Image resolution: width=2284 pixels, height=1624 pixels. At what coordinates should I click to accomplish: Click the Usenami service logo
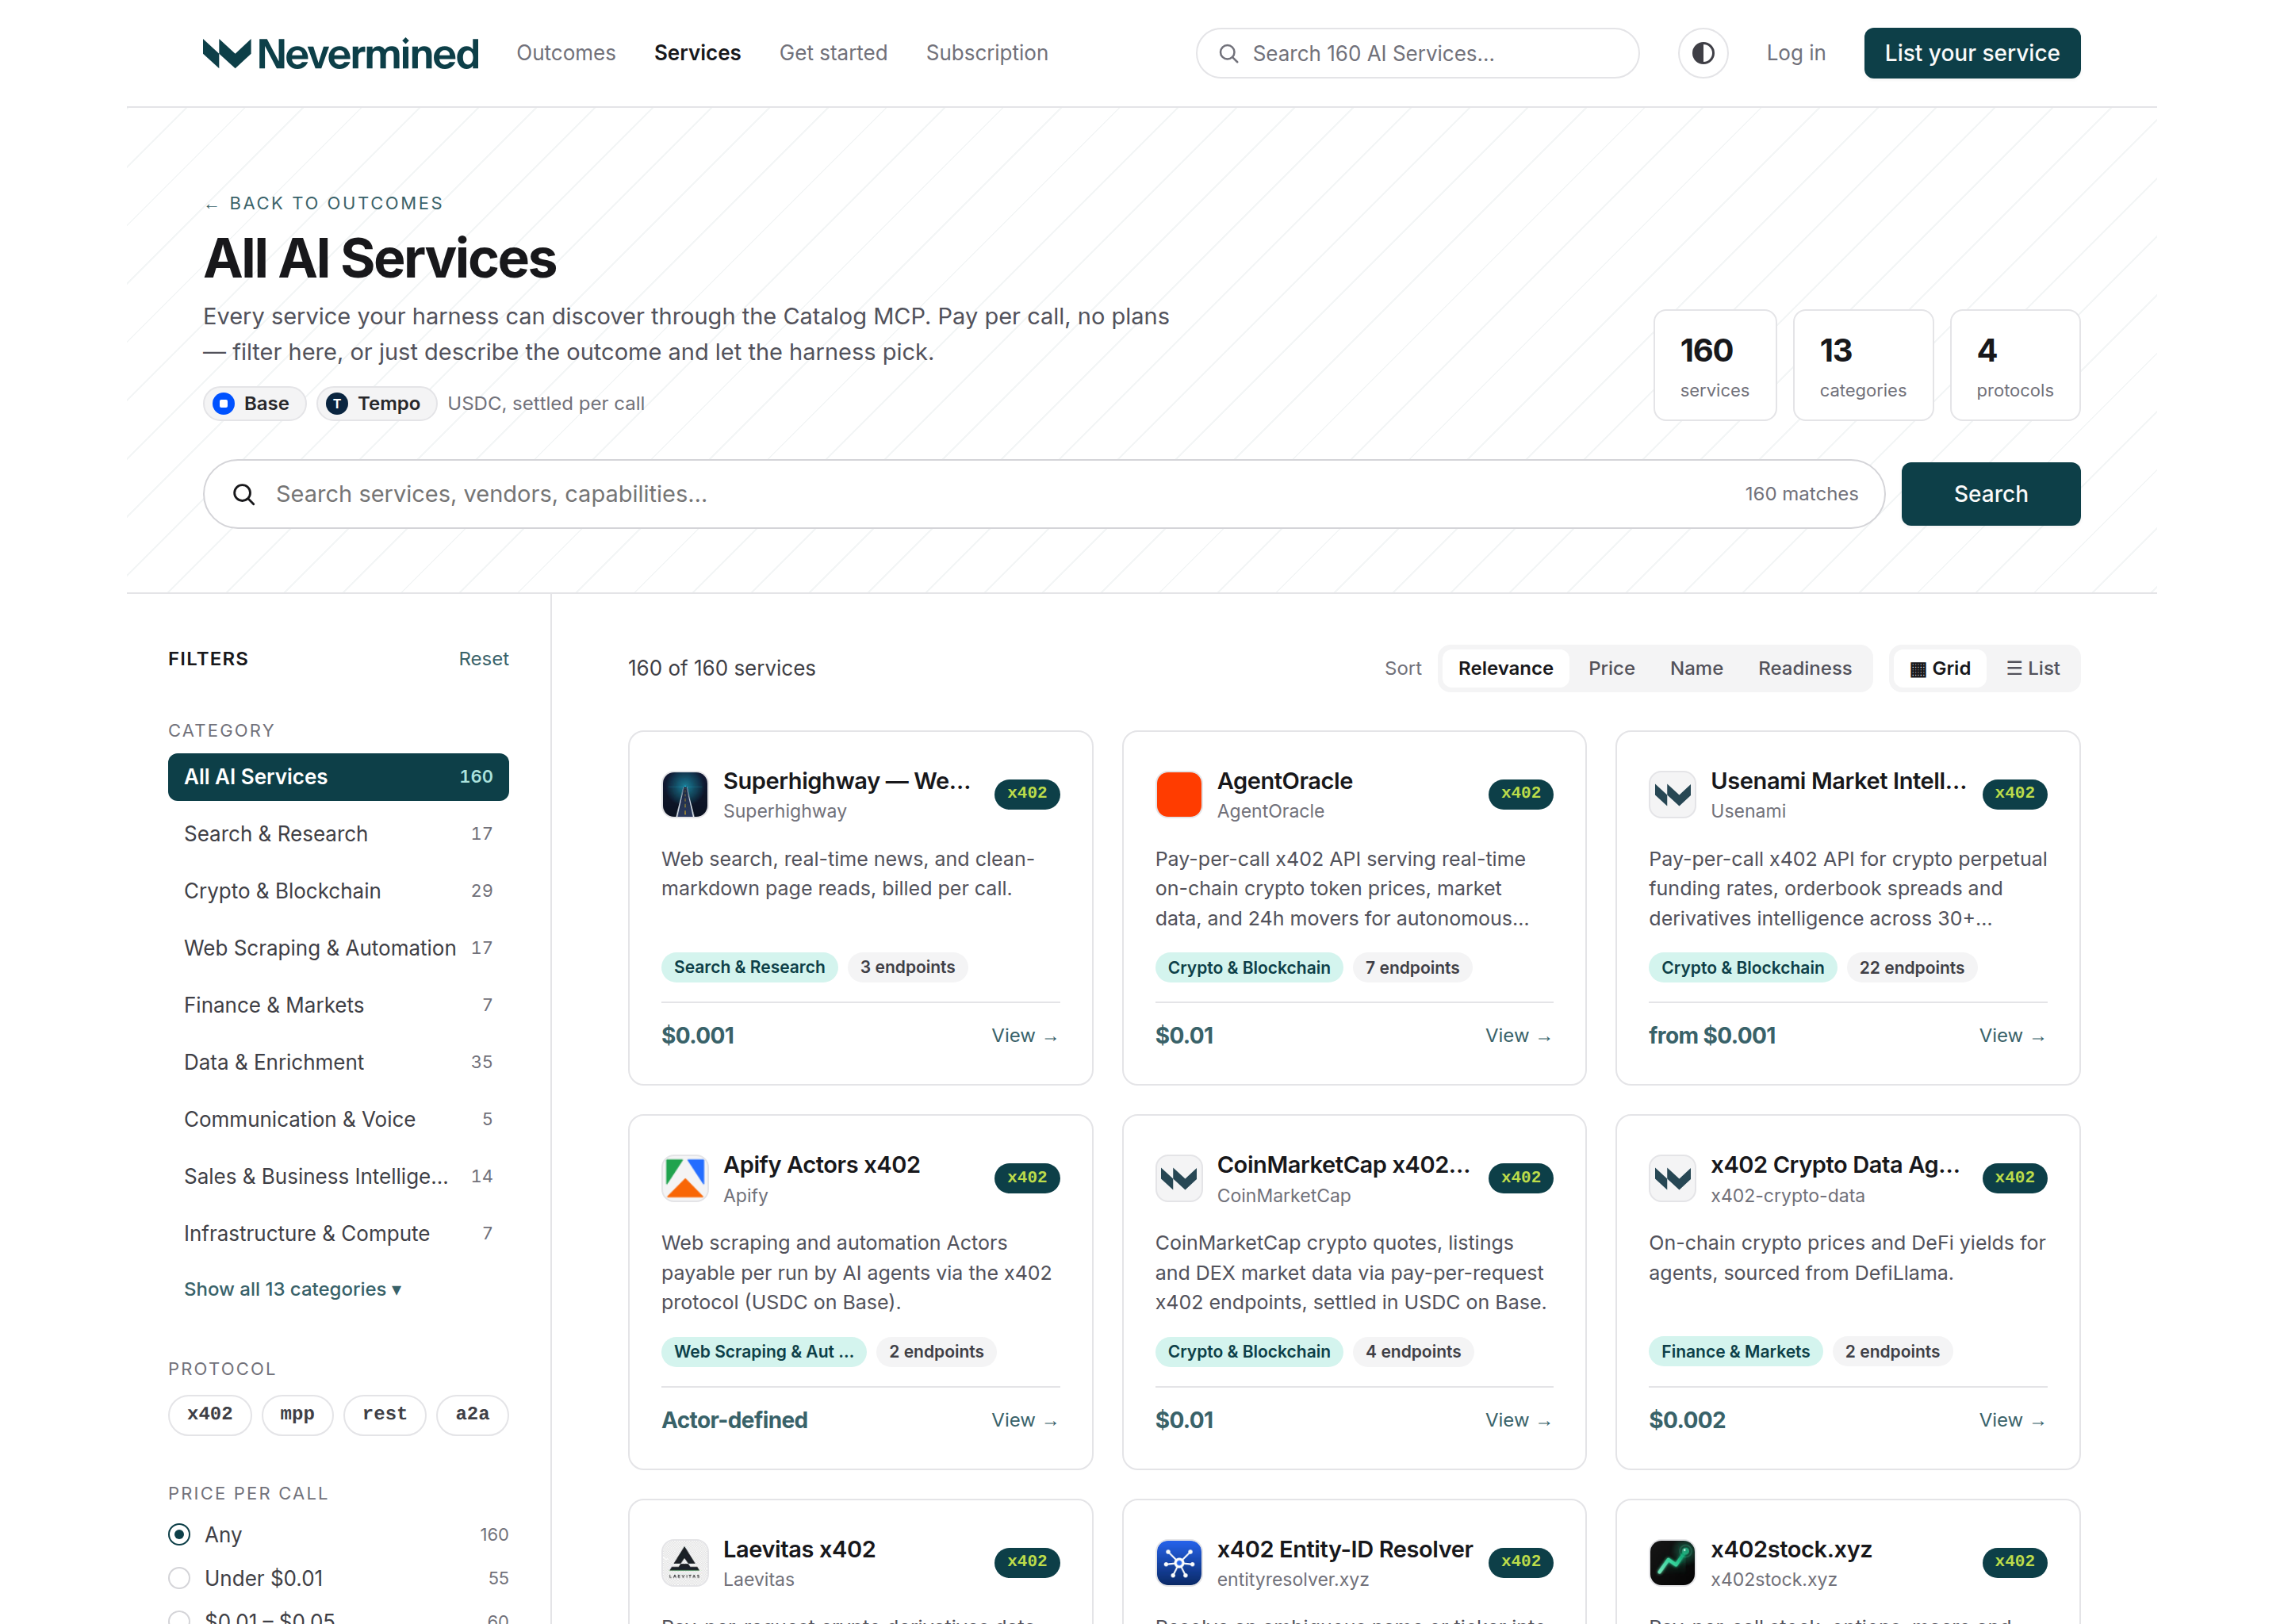click(1672, 794)
